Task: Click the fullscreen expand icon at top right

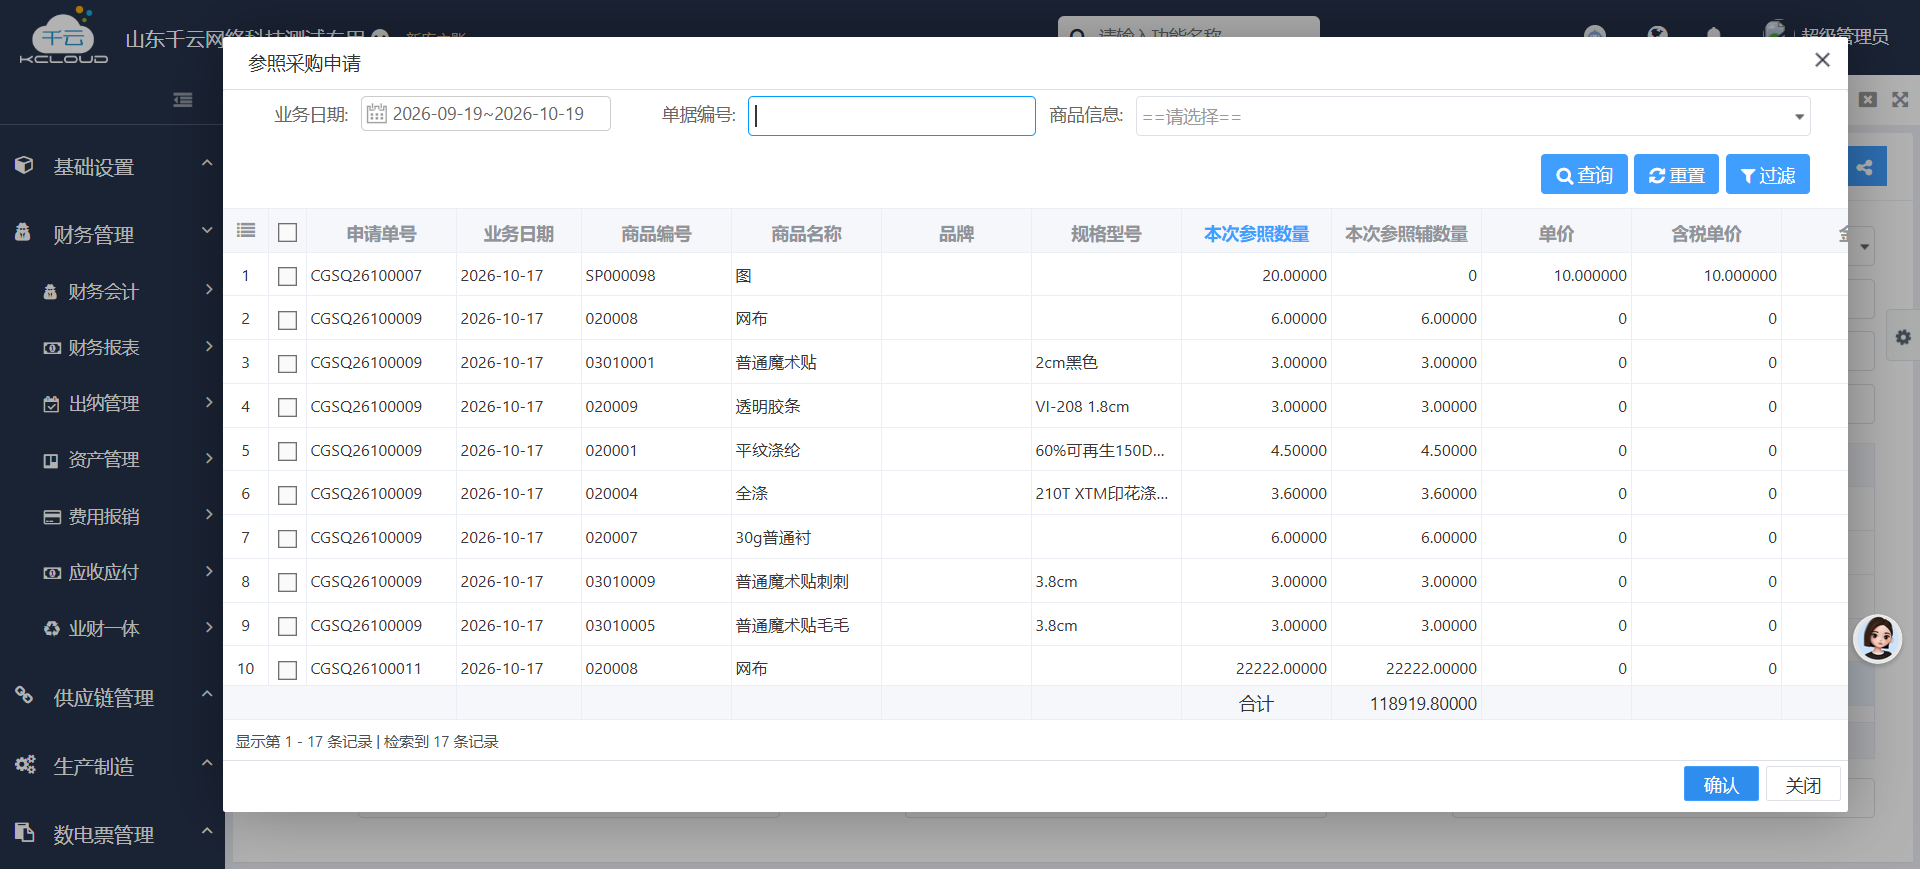Action: [x=1900, y=100]
